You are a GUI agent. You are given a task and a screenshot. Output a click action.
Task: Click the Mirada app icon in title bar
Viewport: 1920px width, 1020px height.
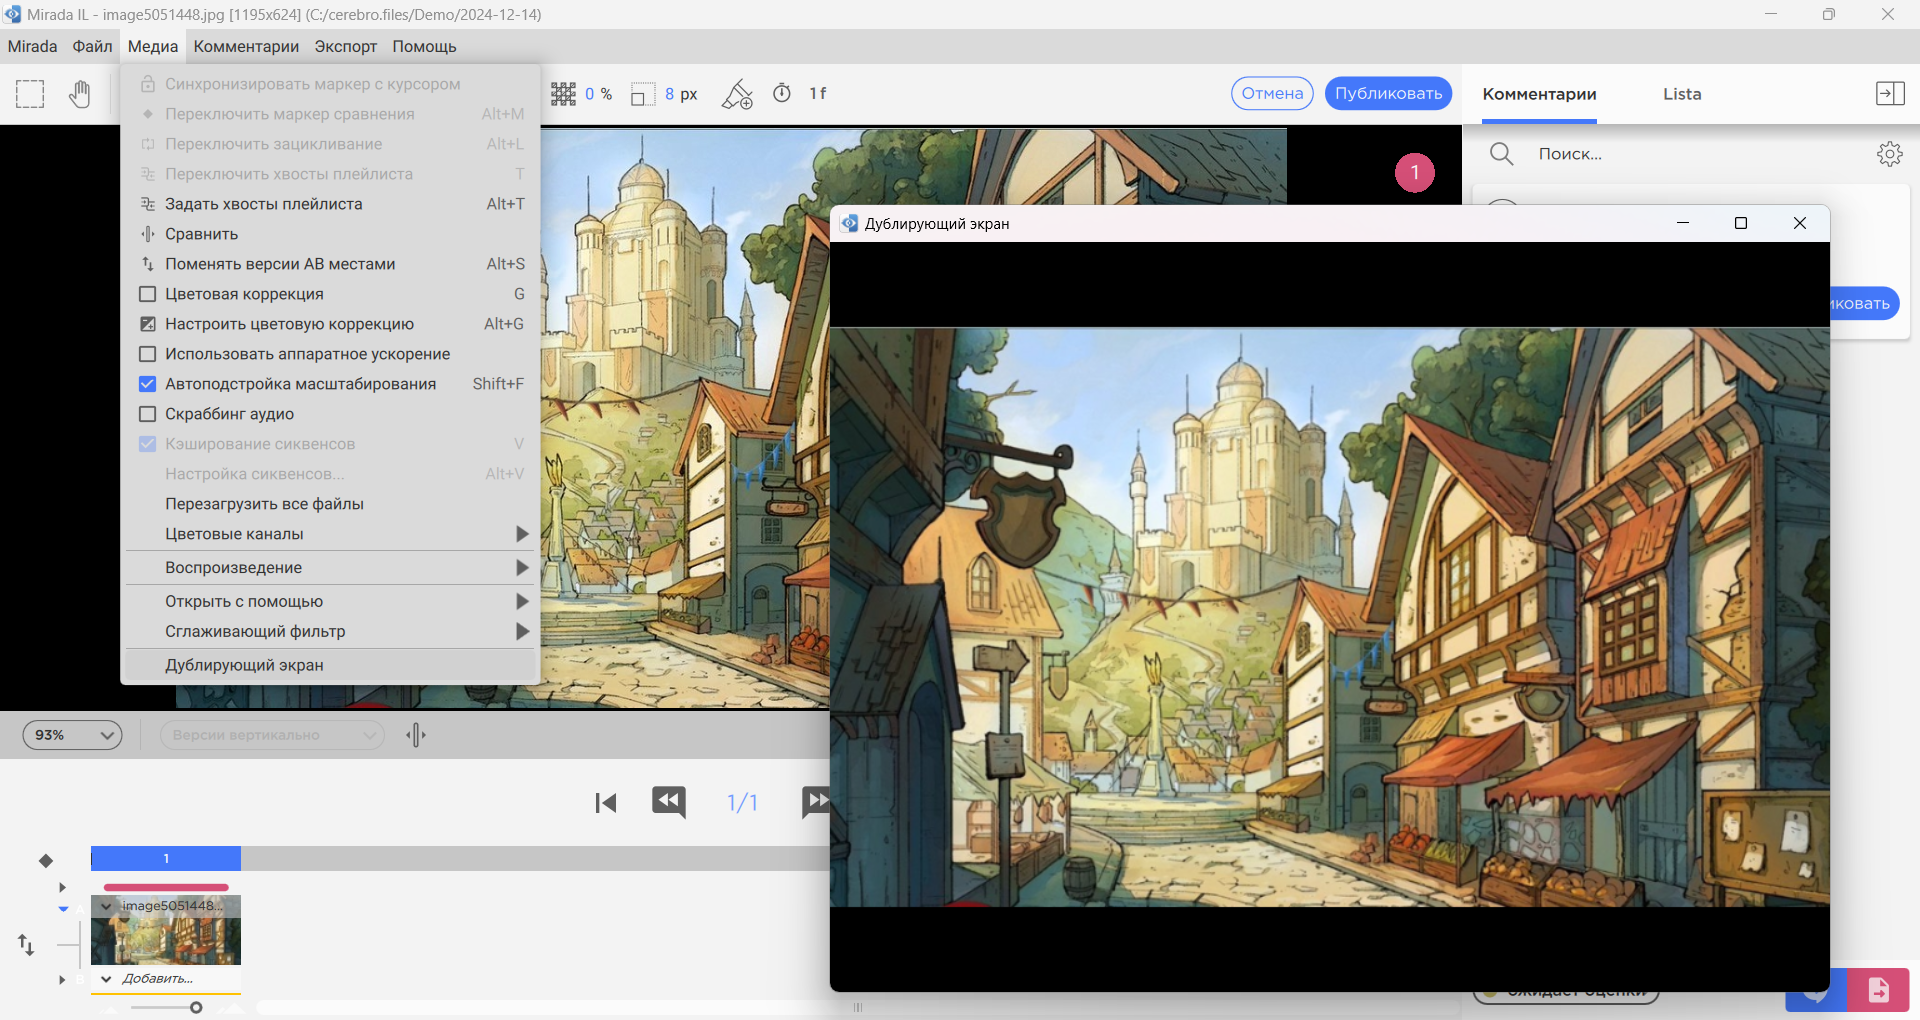point(12,14)
